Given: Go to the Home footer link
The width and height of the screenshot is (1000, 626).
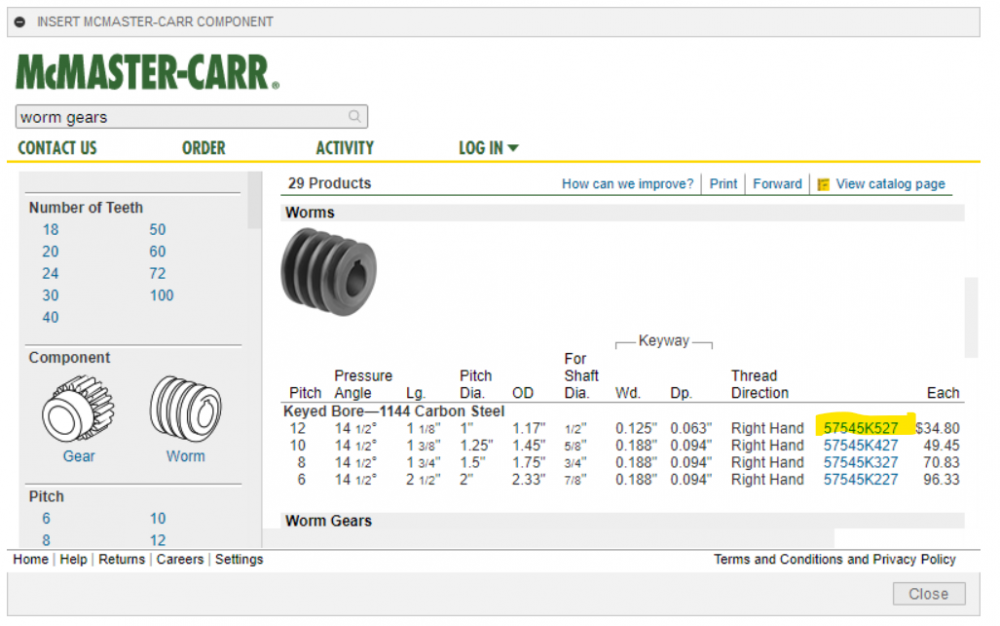Looking at the screenshot, I should [31, 559].
